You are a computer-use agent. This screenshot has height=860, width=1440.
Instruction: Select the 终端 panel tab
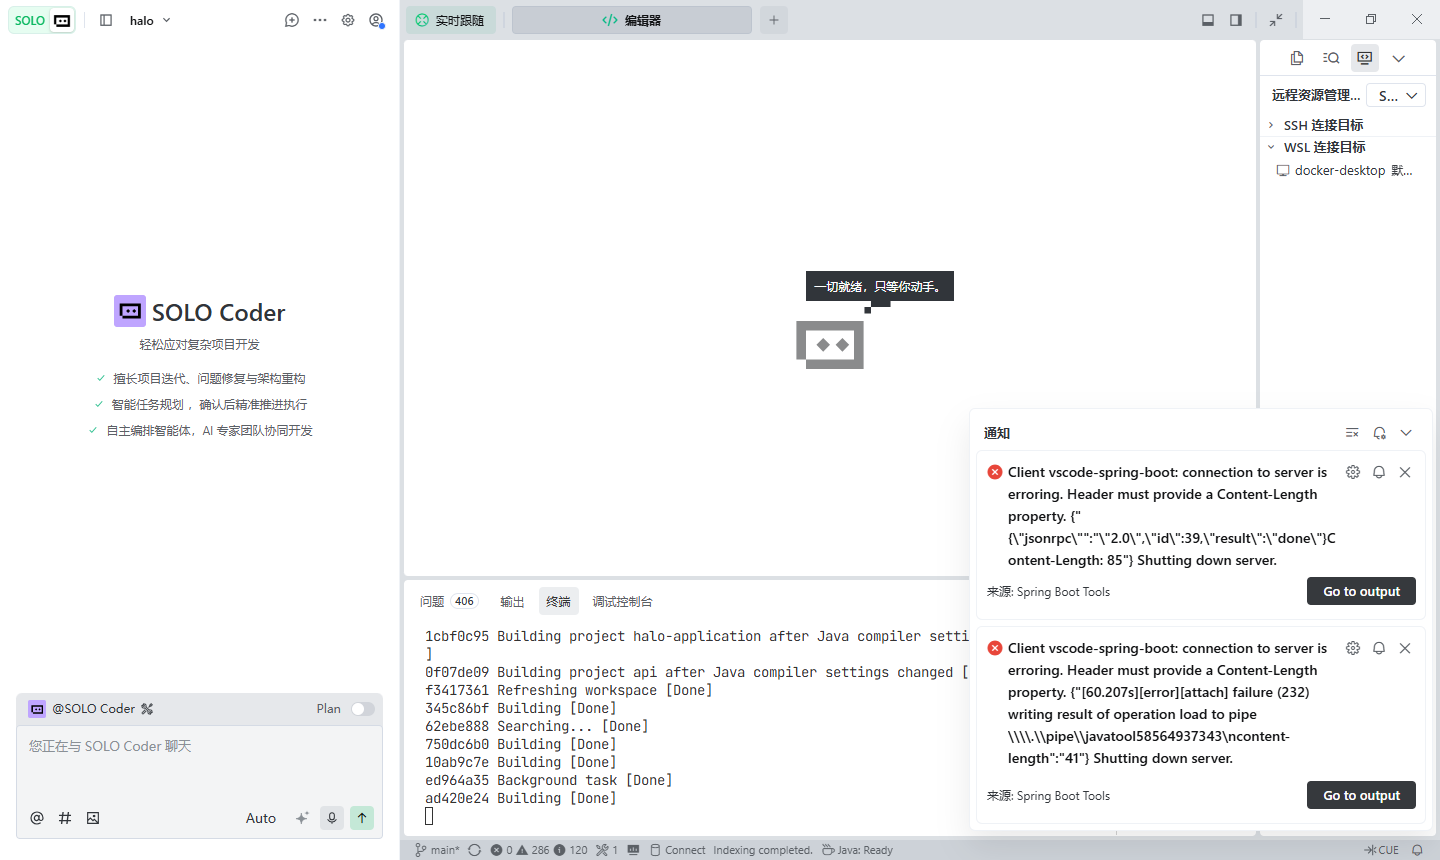558,601
